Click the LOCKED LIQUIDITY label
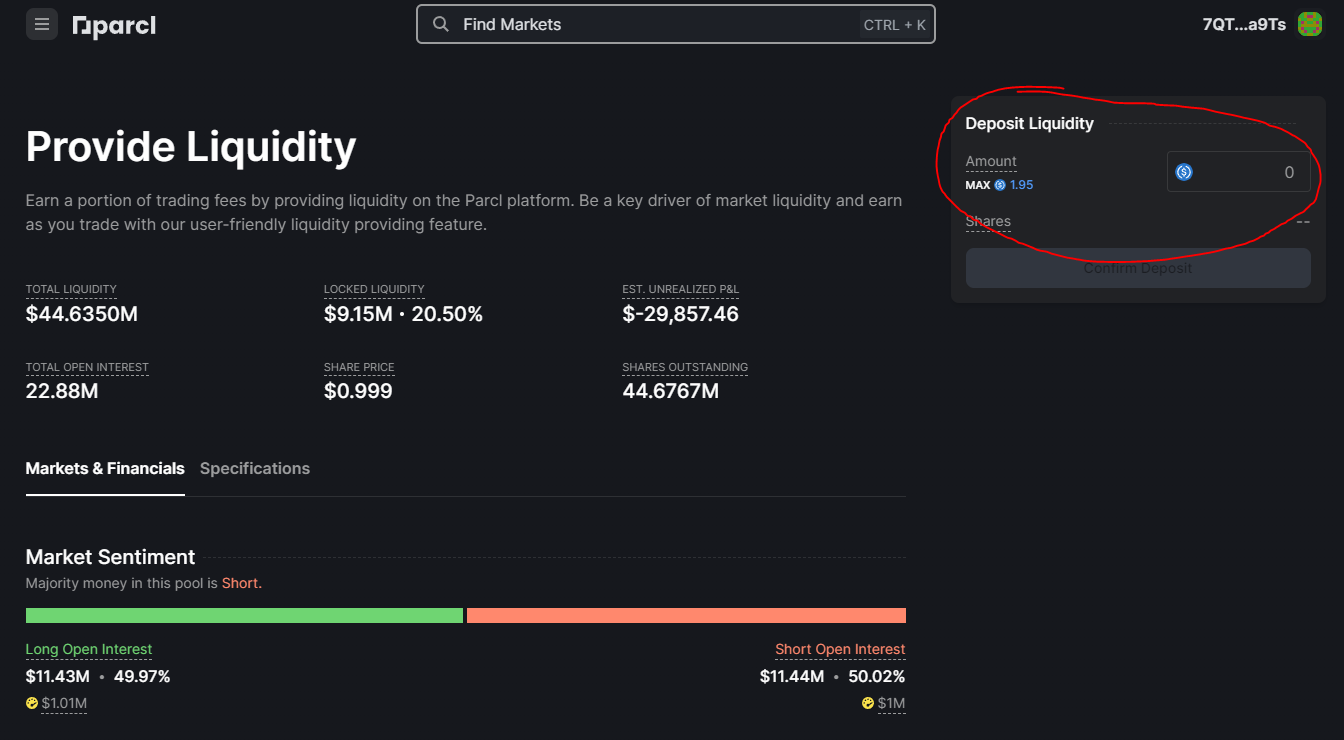 coord(374,289)
